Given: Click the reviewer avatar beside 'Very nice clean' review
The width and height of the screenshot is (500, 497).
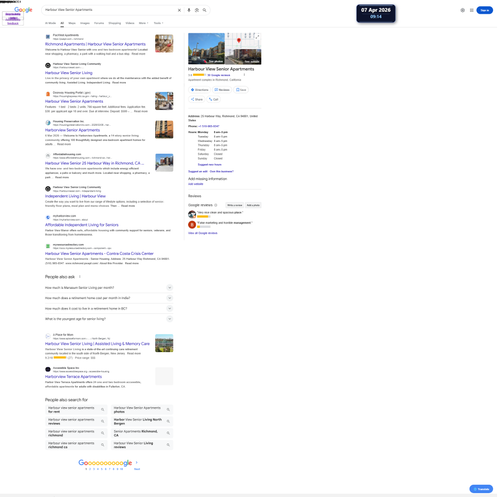Looking at the screenshot, I should tap(192, 214).
